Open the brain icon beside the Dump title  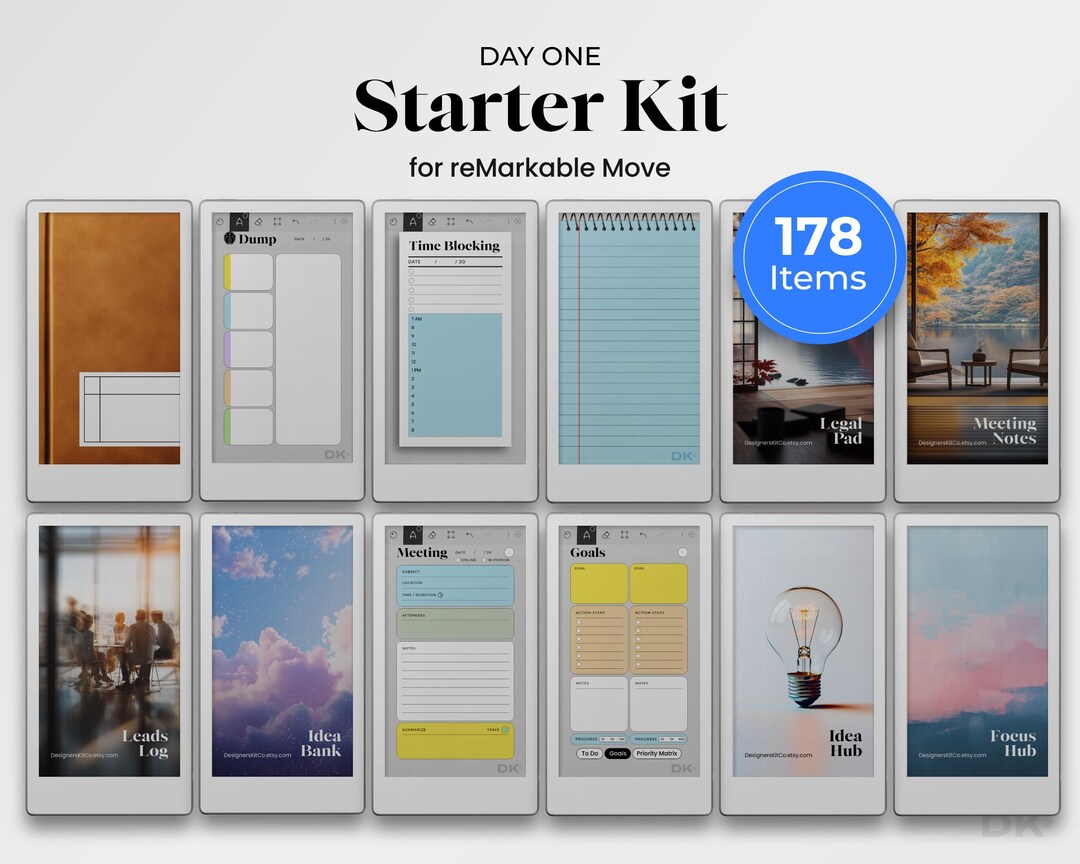tap(230, 238)
